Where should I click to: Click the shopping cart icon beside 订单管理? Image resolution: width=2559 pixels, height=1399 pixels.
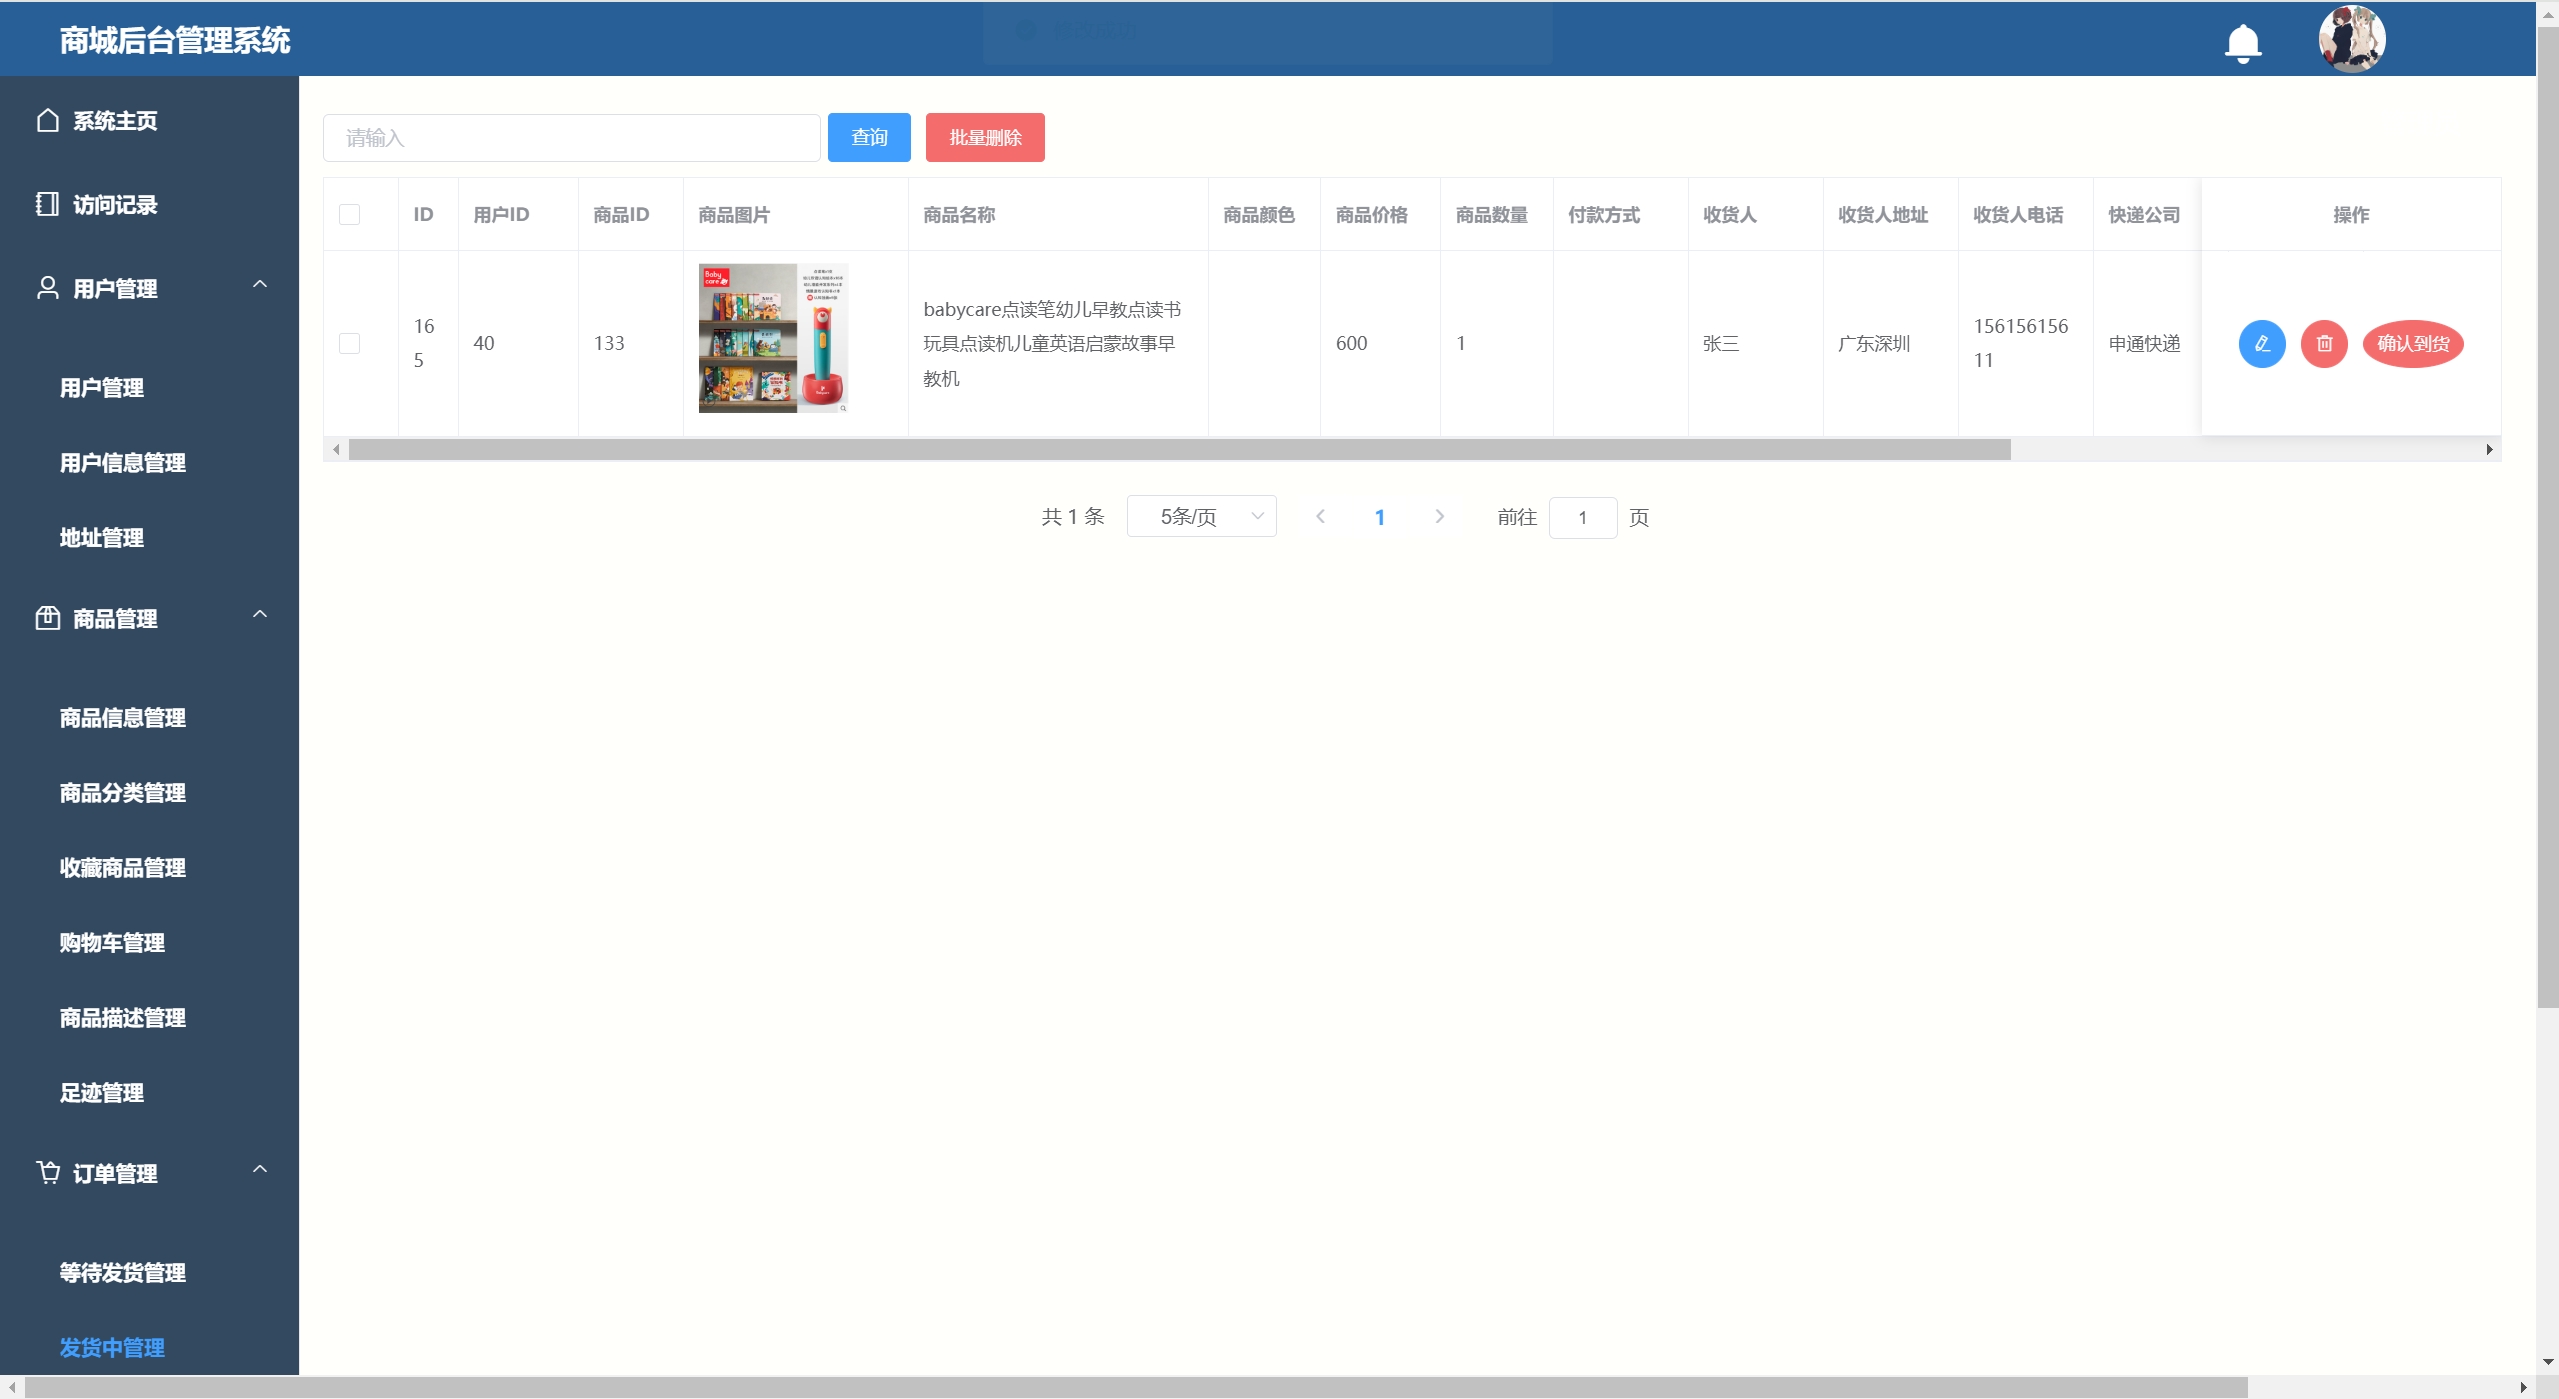pos(47,1172)
